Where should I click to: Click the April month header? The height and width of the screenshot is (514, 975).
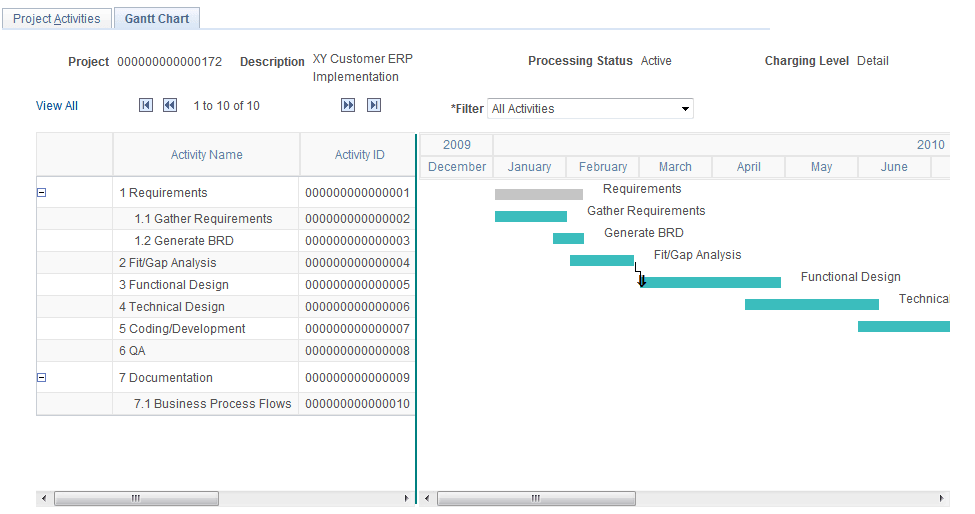tap(748, 167)
